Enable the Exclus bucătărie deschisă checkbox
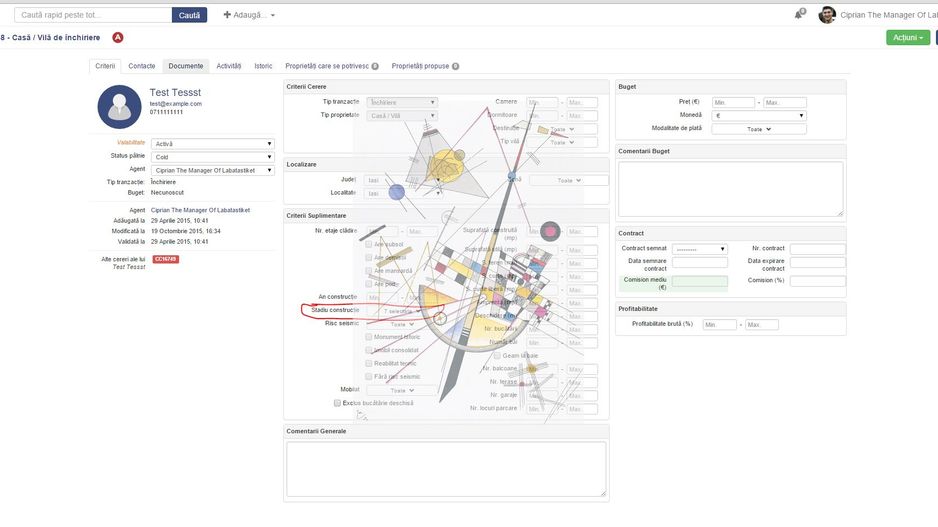This screenshot has height=527, width=938. pyautogui.click(x=338, y=403)
